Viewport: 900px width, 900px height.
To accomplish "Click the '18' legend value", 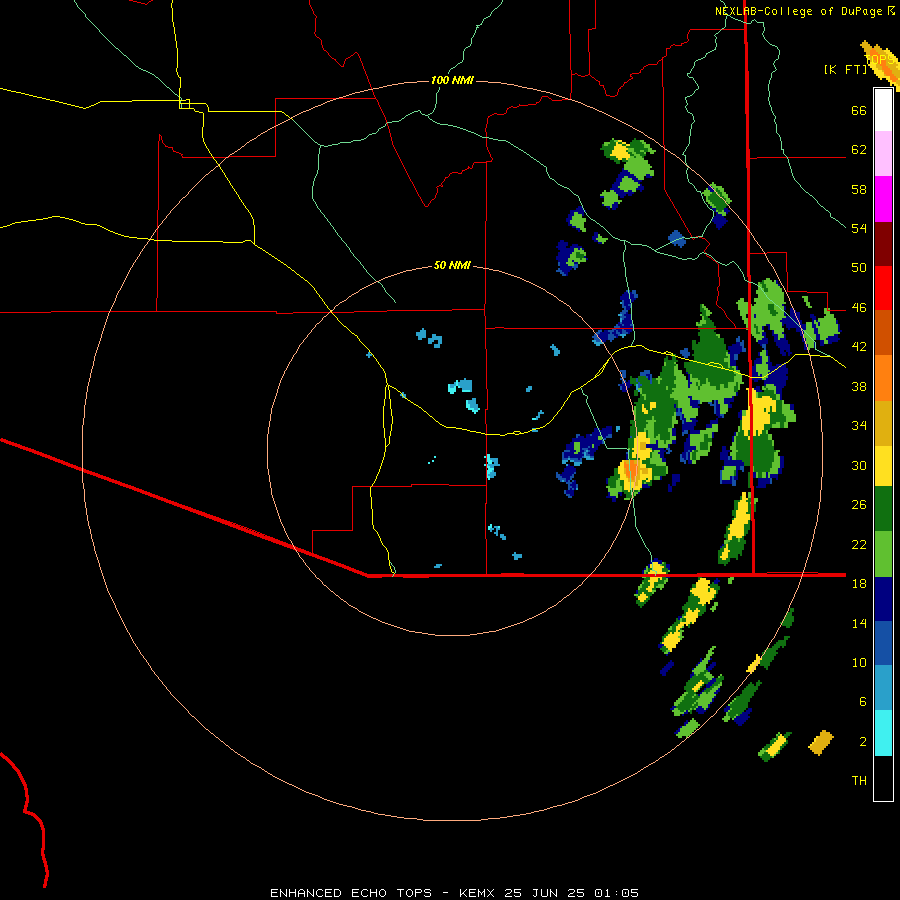I will coord(859,584).
